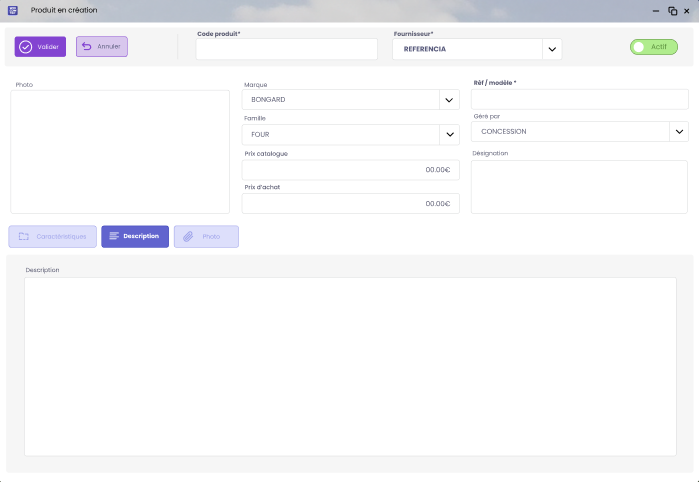Expand the Fournisseur dropdown
The image size is (699, 482).
click(551, 49)
